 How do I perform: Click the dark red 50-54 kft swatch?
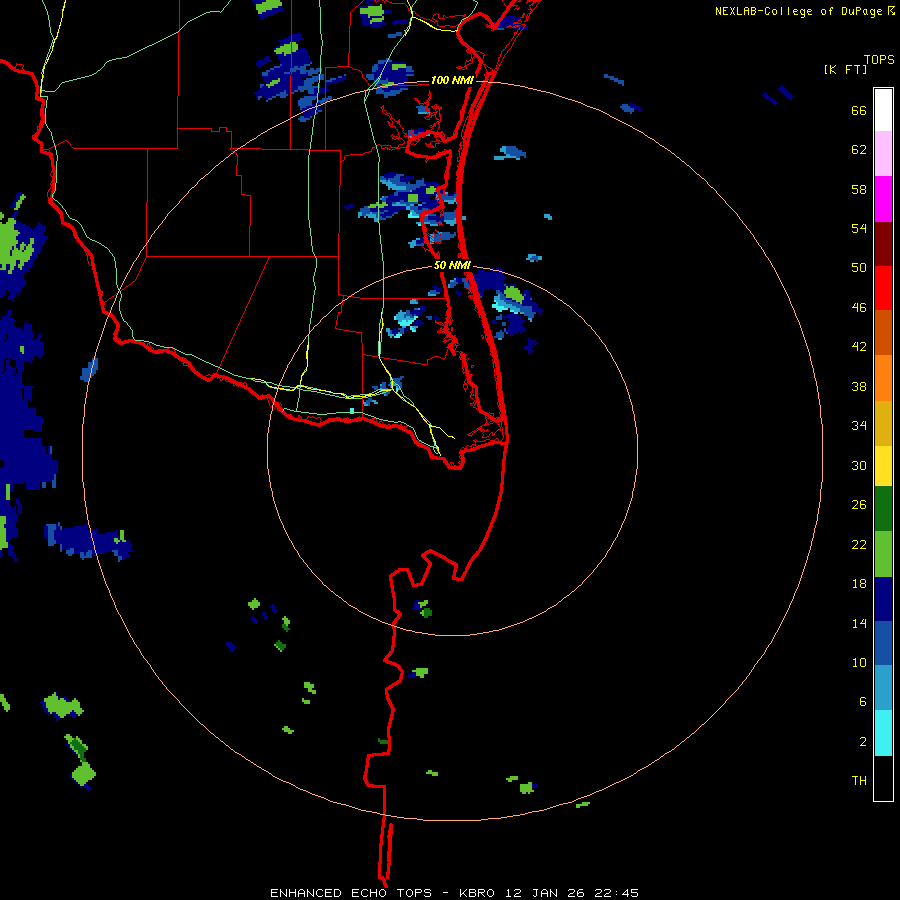click(x=883, y=244)
